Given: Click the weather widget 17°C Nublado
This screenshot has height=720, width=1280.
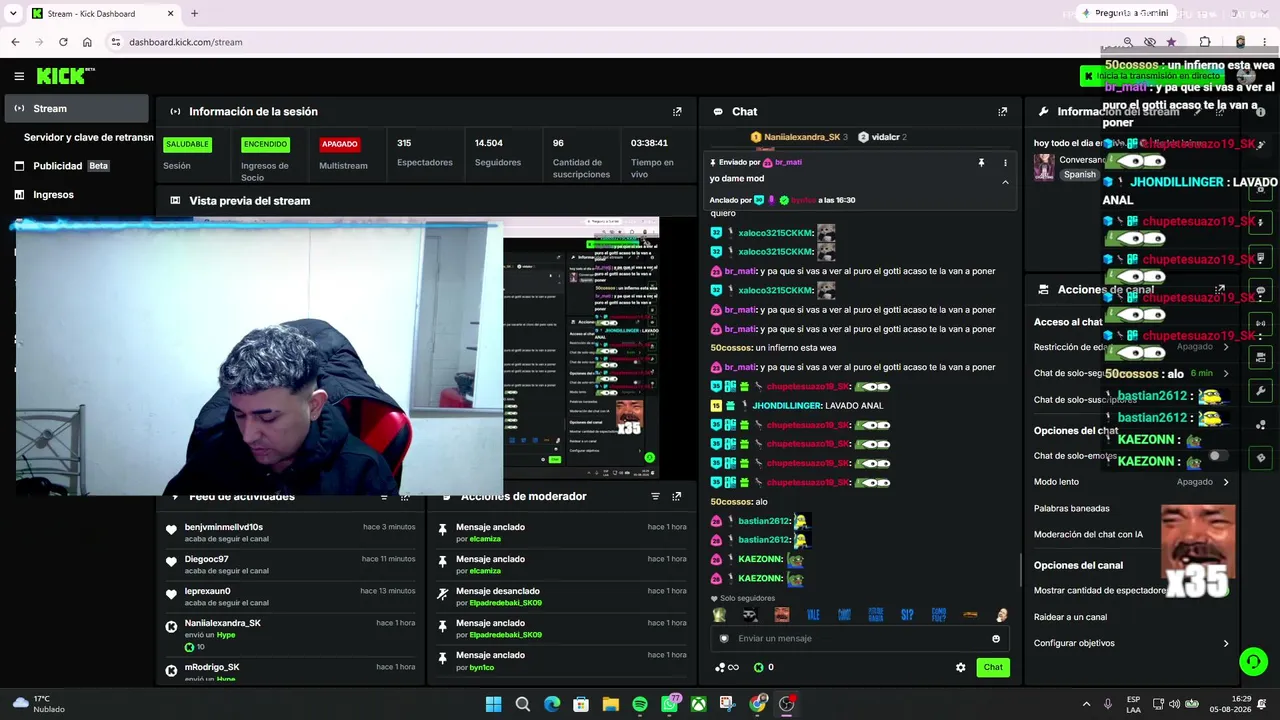Looking at the screenshot, I should (x=38, y=704).
